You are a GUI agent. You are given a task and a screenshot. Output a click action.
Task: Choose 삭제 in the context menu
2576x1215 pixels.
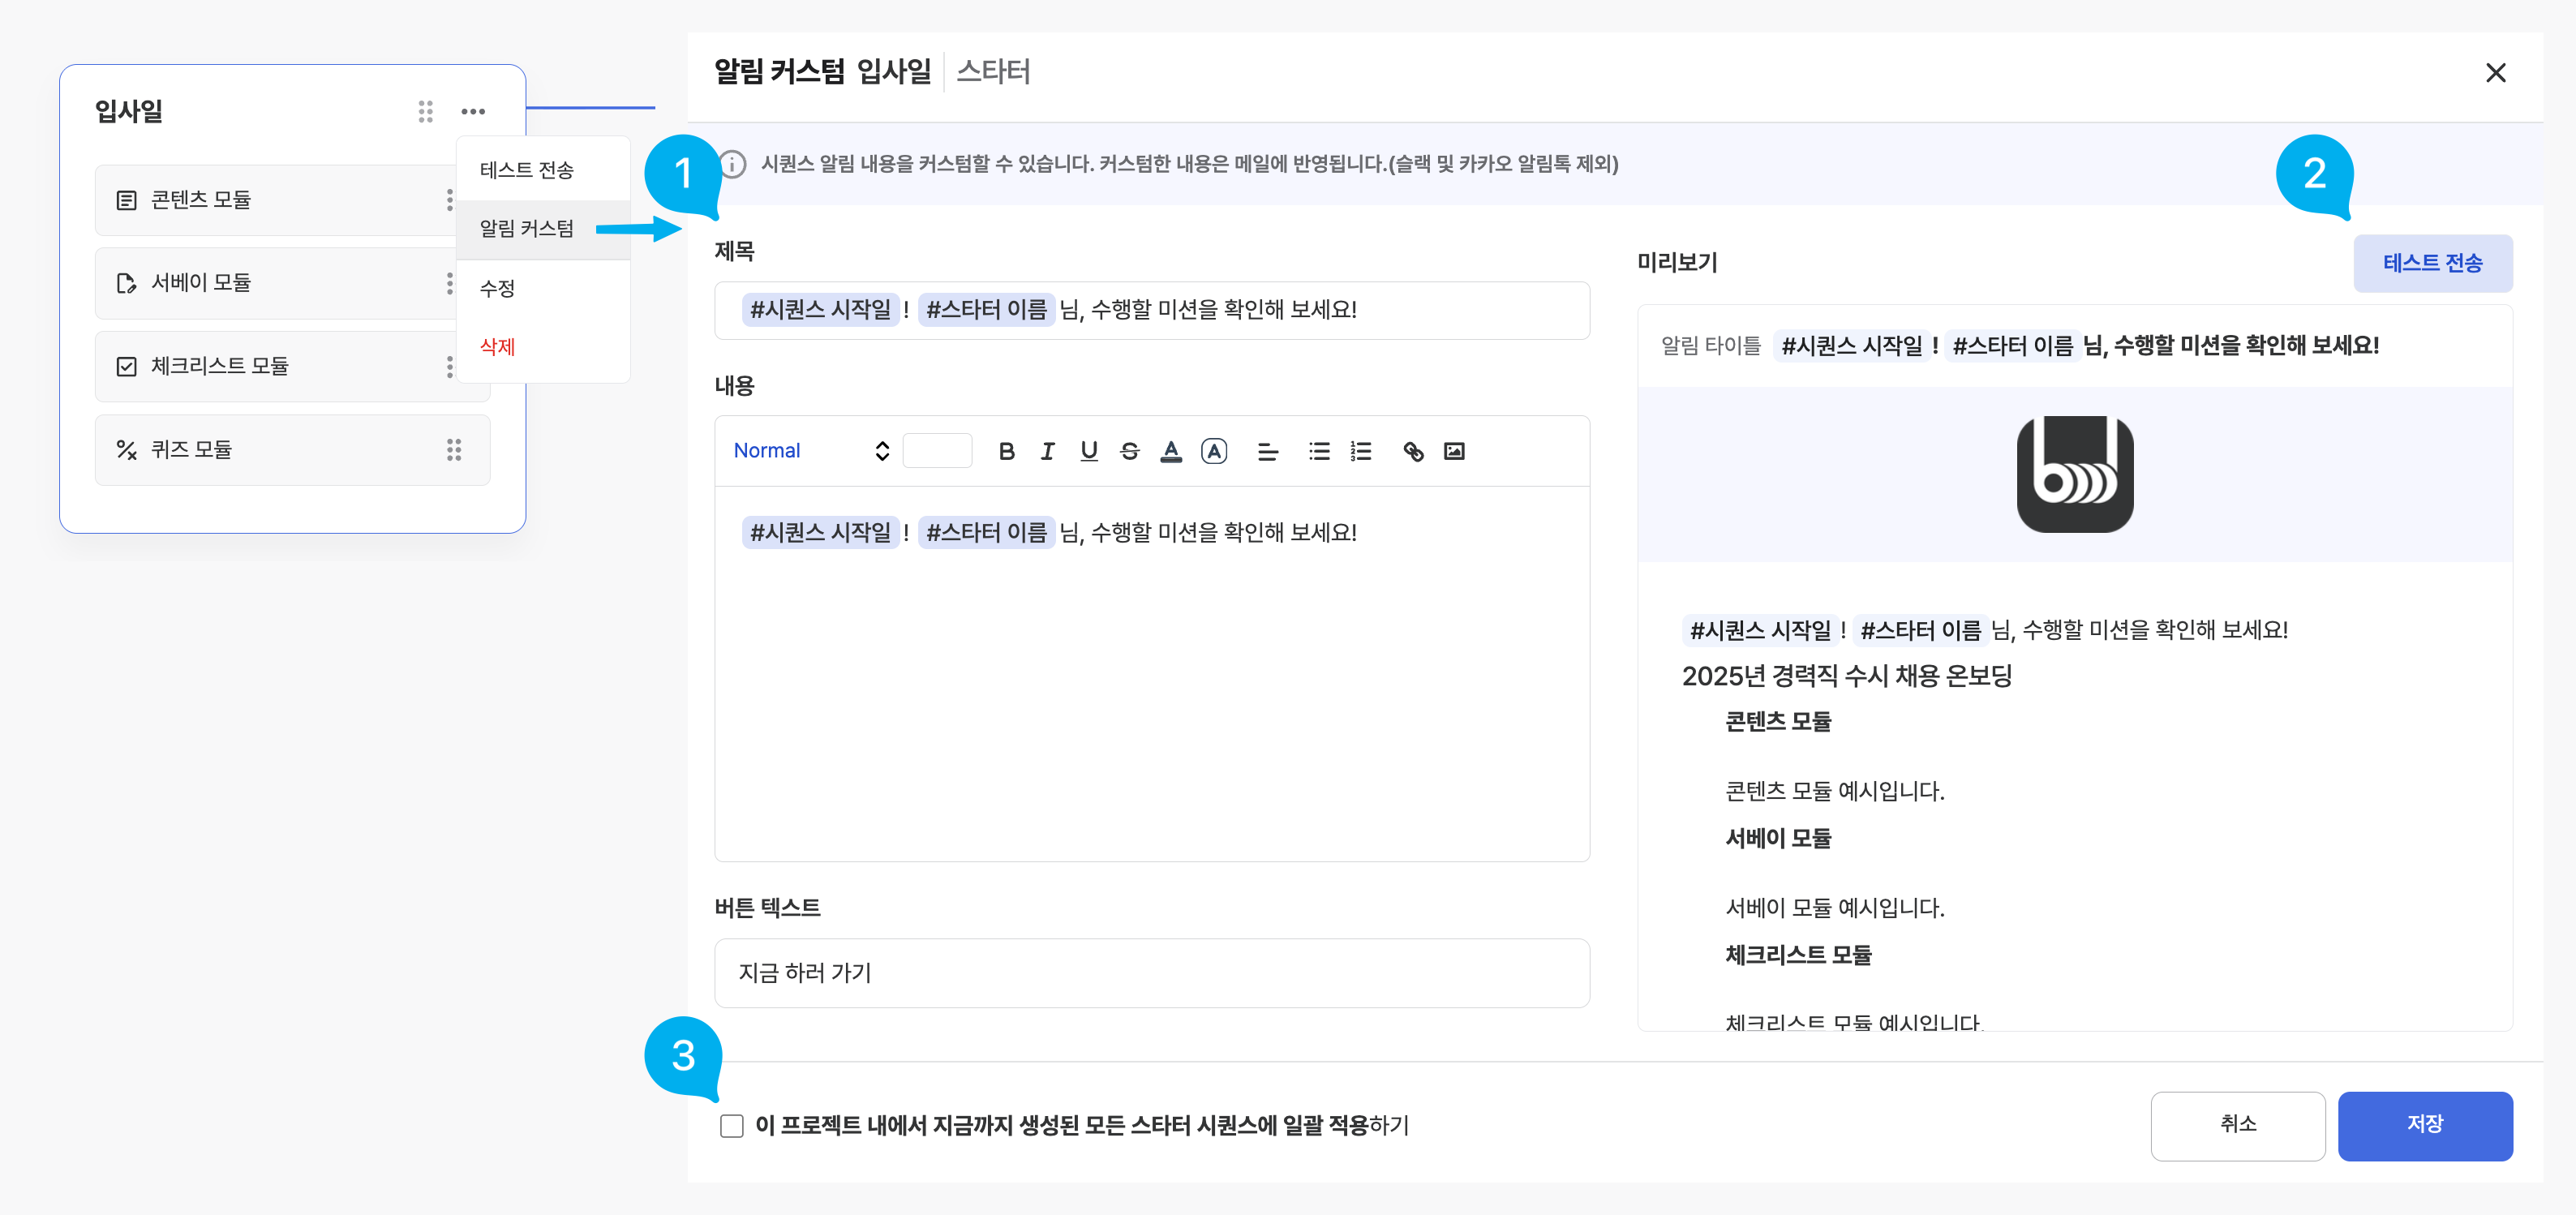(x=497, y=347)
